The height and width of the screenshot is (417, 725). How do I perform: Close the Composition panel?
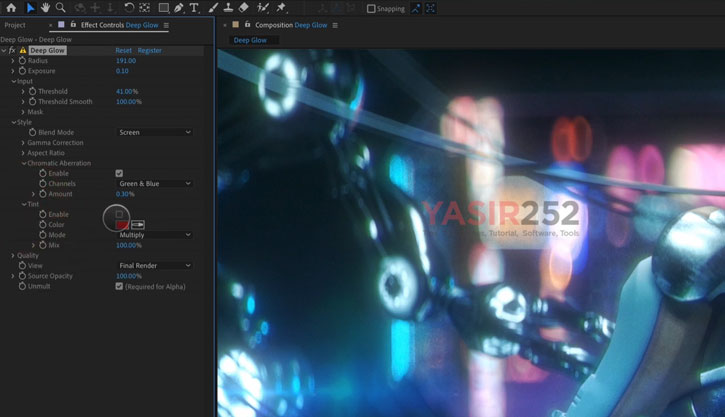pyautogui.click(x=225, y=25)
